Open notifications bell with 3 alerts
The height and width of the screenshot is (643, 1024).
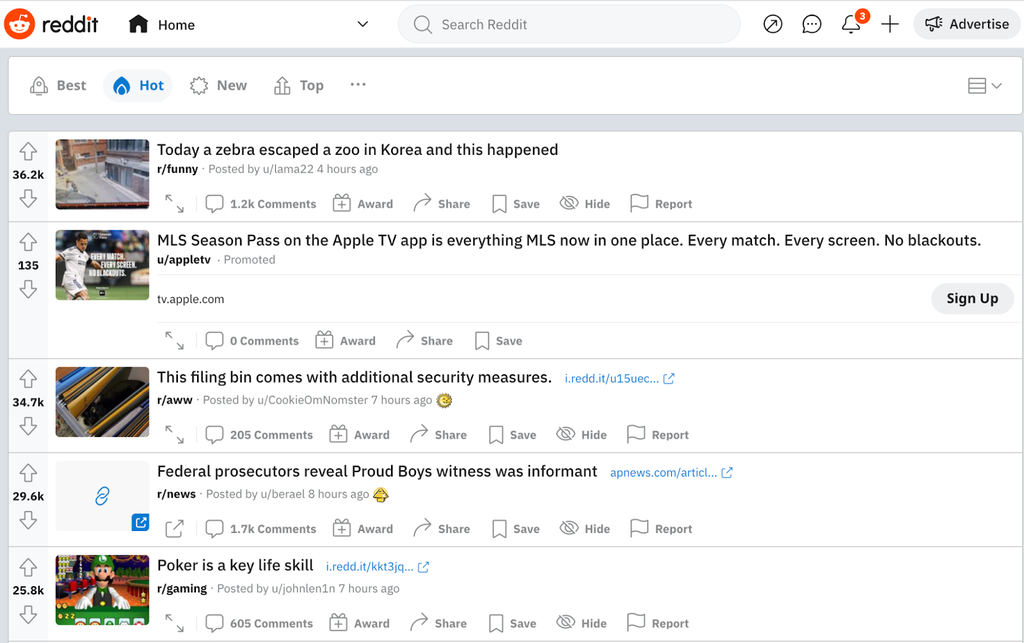point(851,24)
